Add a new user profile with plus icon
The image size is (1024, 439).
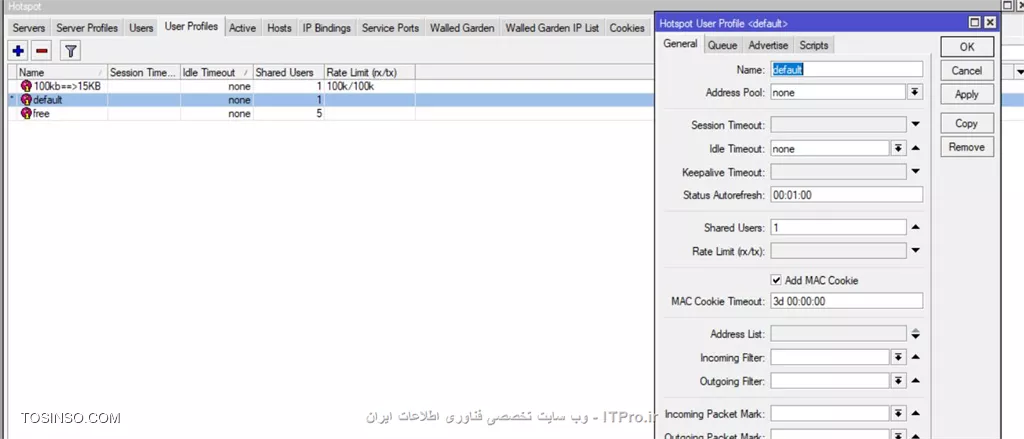point(18,50)
